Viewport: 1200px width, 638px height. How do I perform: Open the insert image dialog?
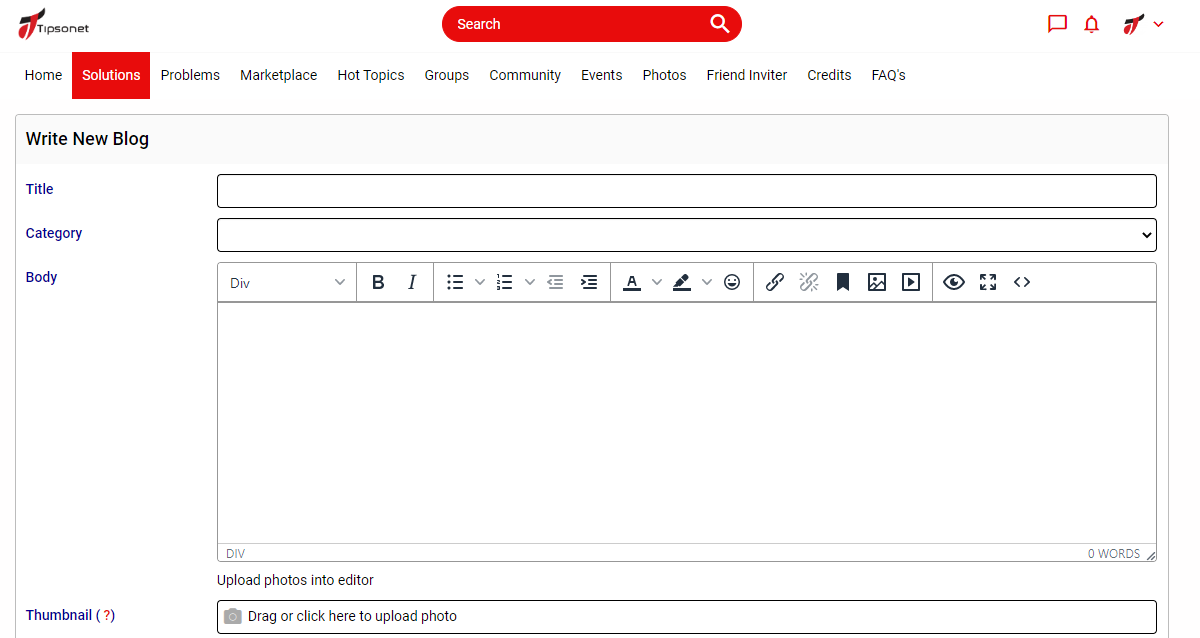click(x=877, y=282)
